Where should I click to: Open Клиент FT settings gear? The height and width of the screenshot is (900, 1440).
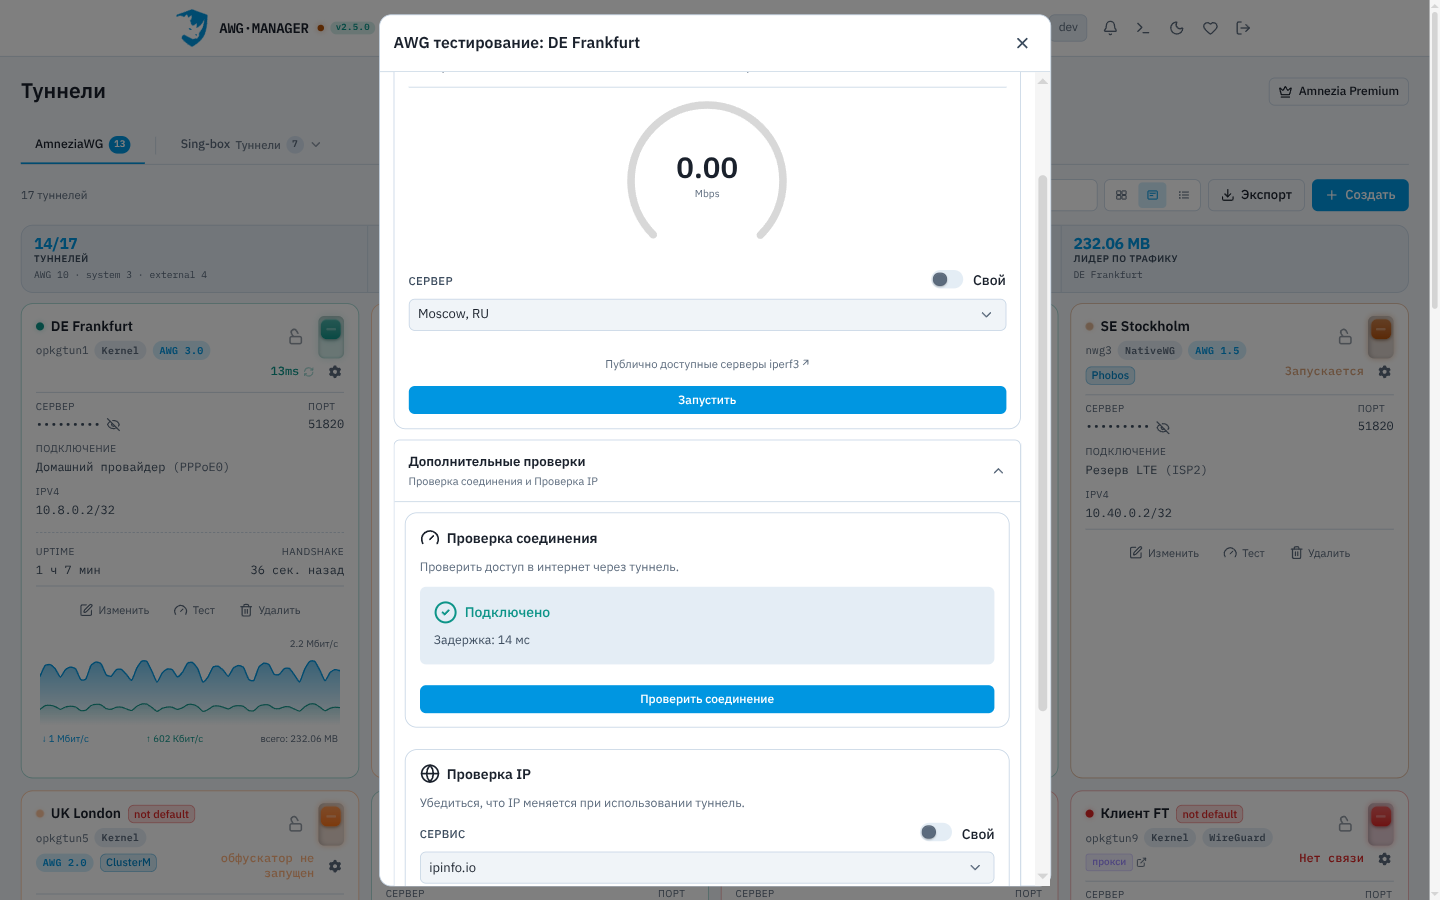pyautogui.click(x=1384, y=859)
